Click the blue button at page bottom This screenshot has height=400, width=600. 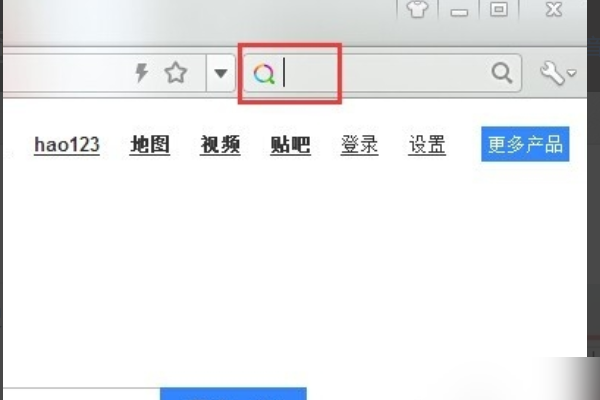[x=233, y=393]
